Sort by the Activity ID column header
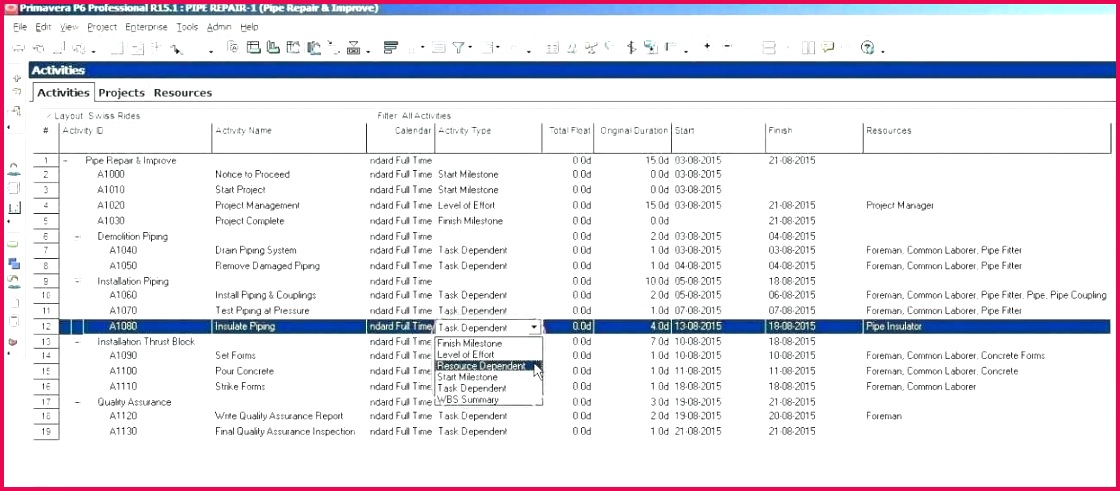Viewport: 1120px width, 491px height. click(136, 137)
